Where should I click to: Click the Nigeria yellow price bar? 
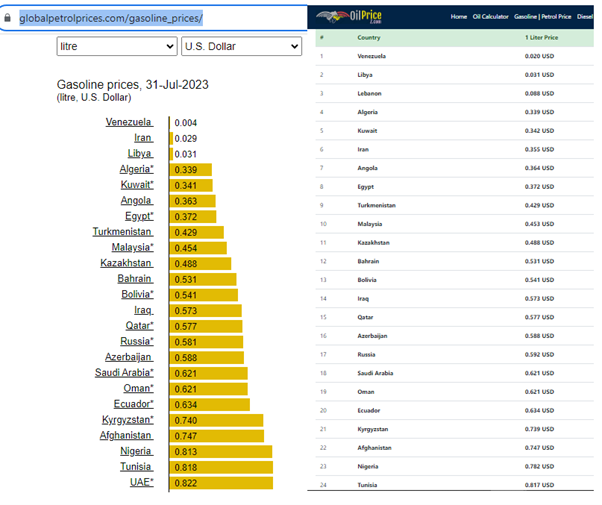click(220, 450)
